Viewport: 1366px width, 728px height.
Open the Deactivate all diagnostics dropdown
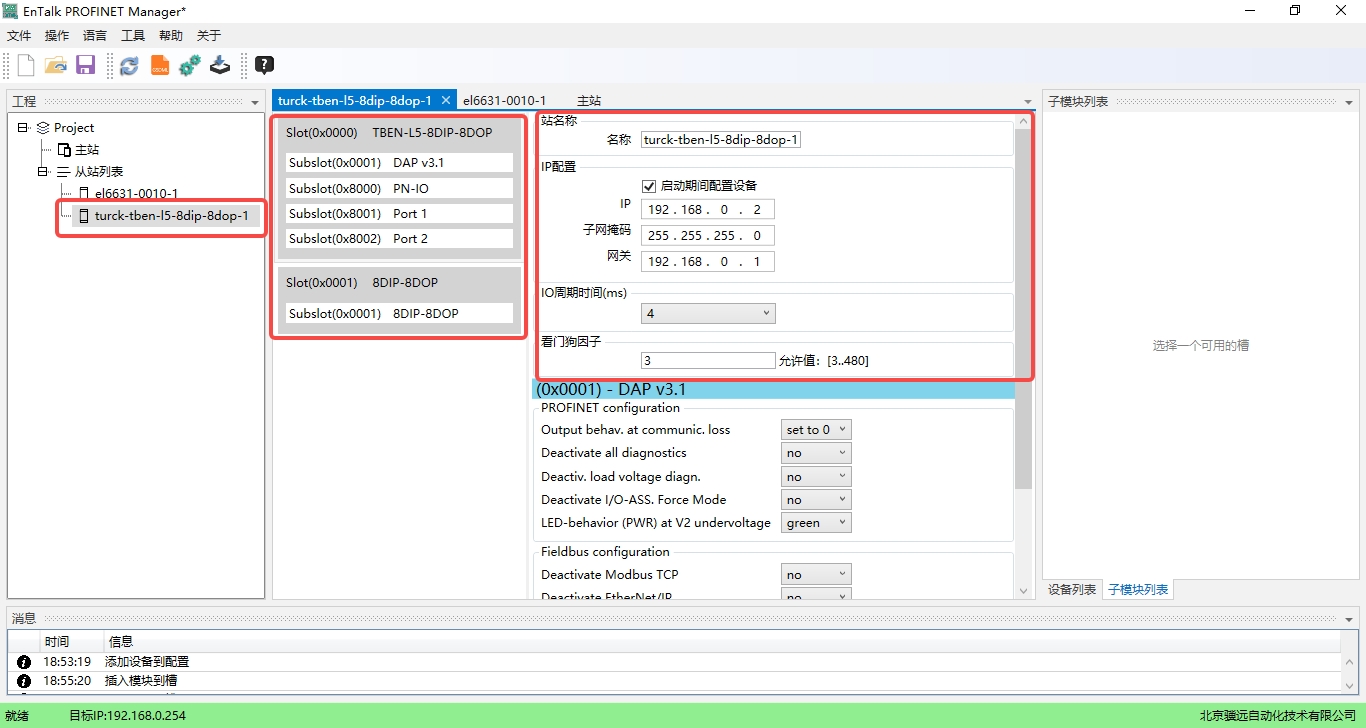(816, 453)
